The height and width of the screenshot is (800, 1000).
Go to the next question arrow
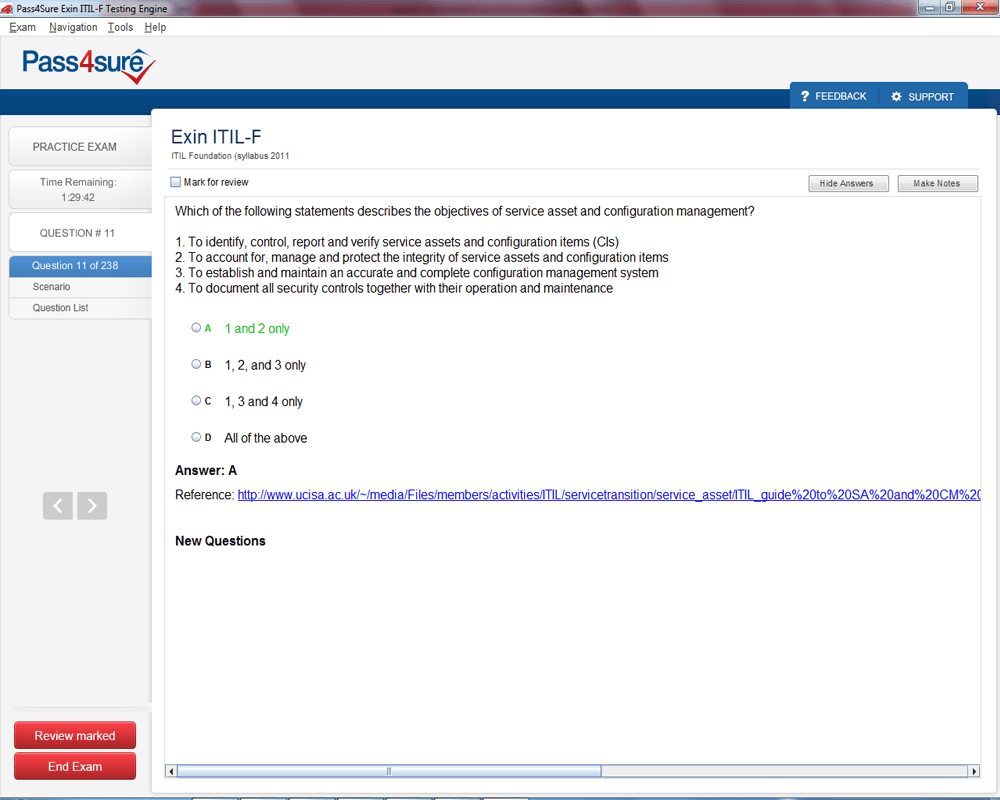(x=92, y=506)
